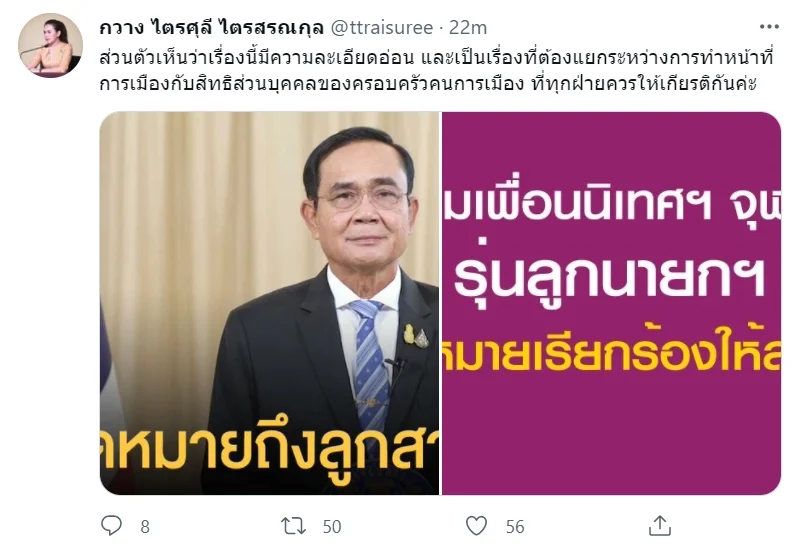The image size is (801, 555).
Task: Open the 22m timestamp link
Action: pyautogui.click(x=468, y=28)
